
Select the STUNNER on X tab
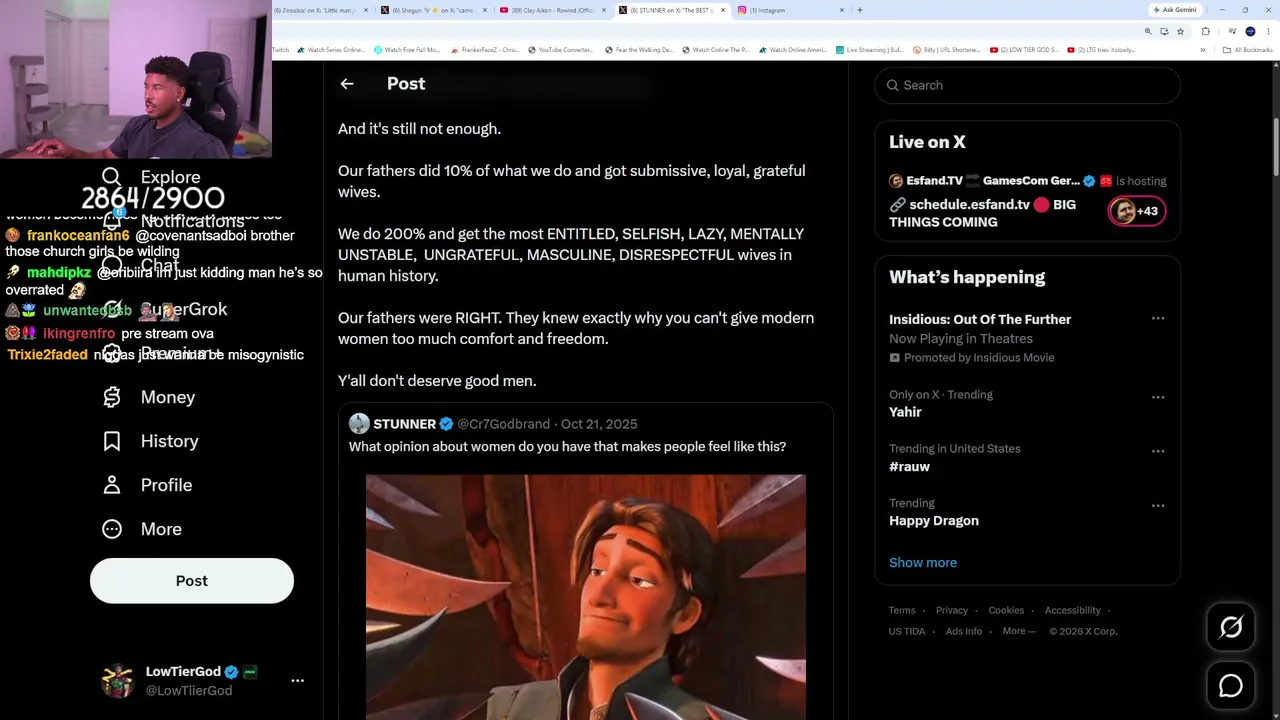click(673, 10)
